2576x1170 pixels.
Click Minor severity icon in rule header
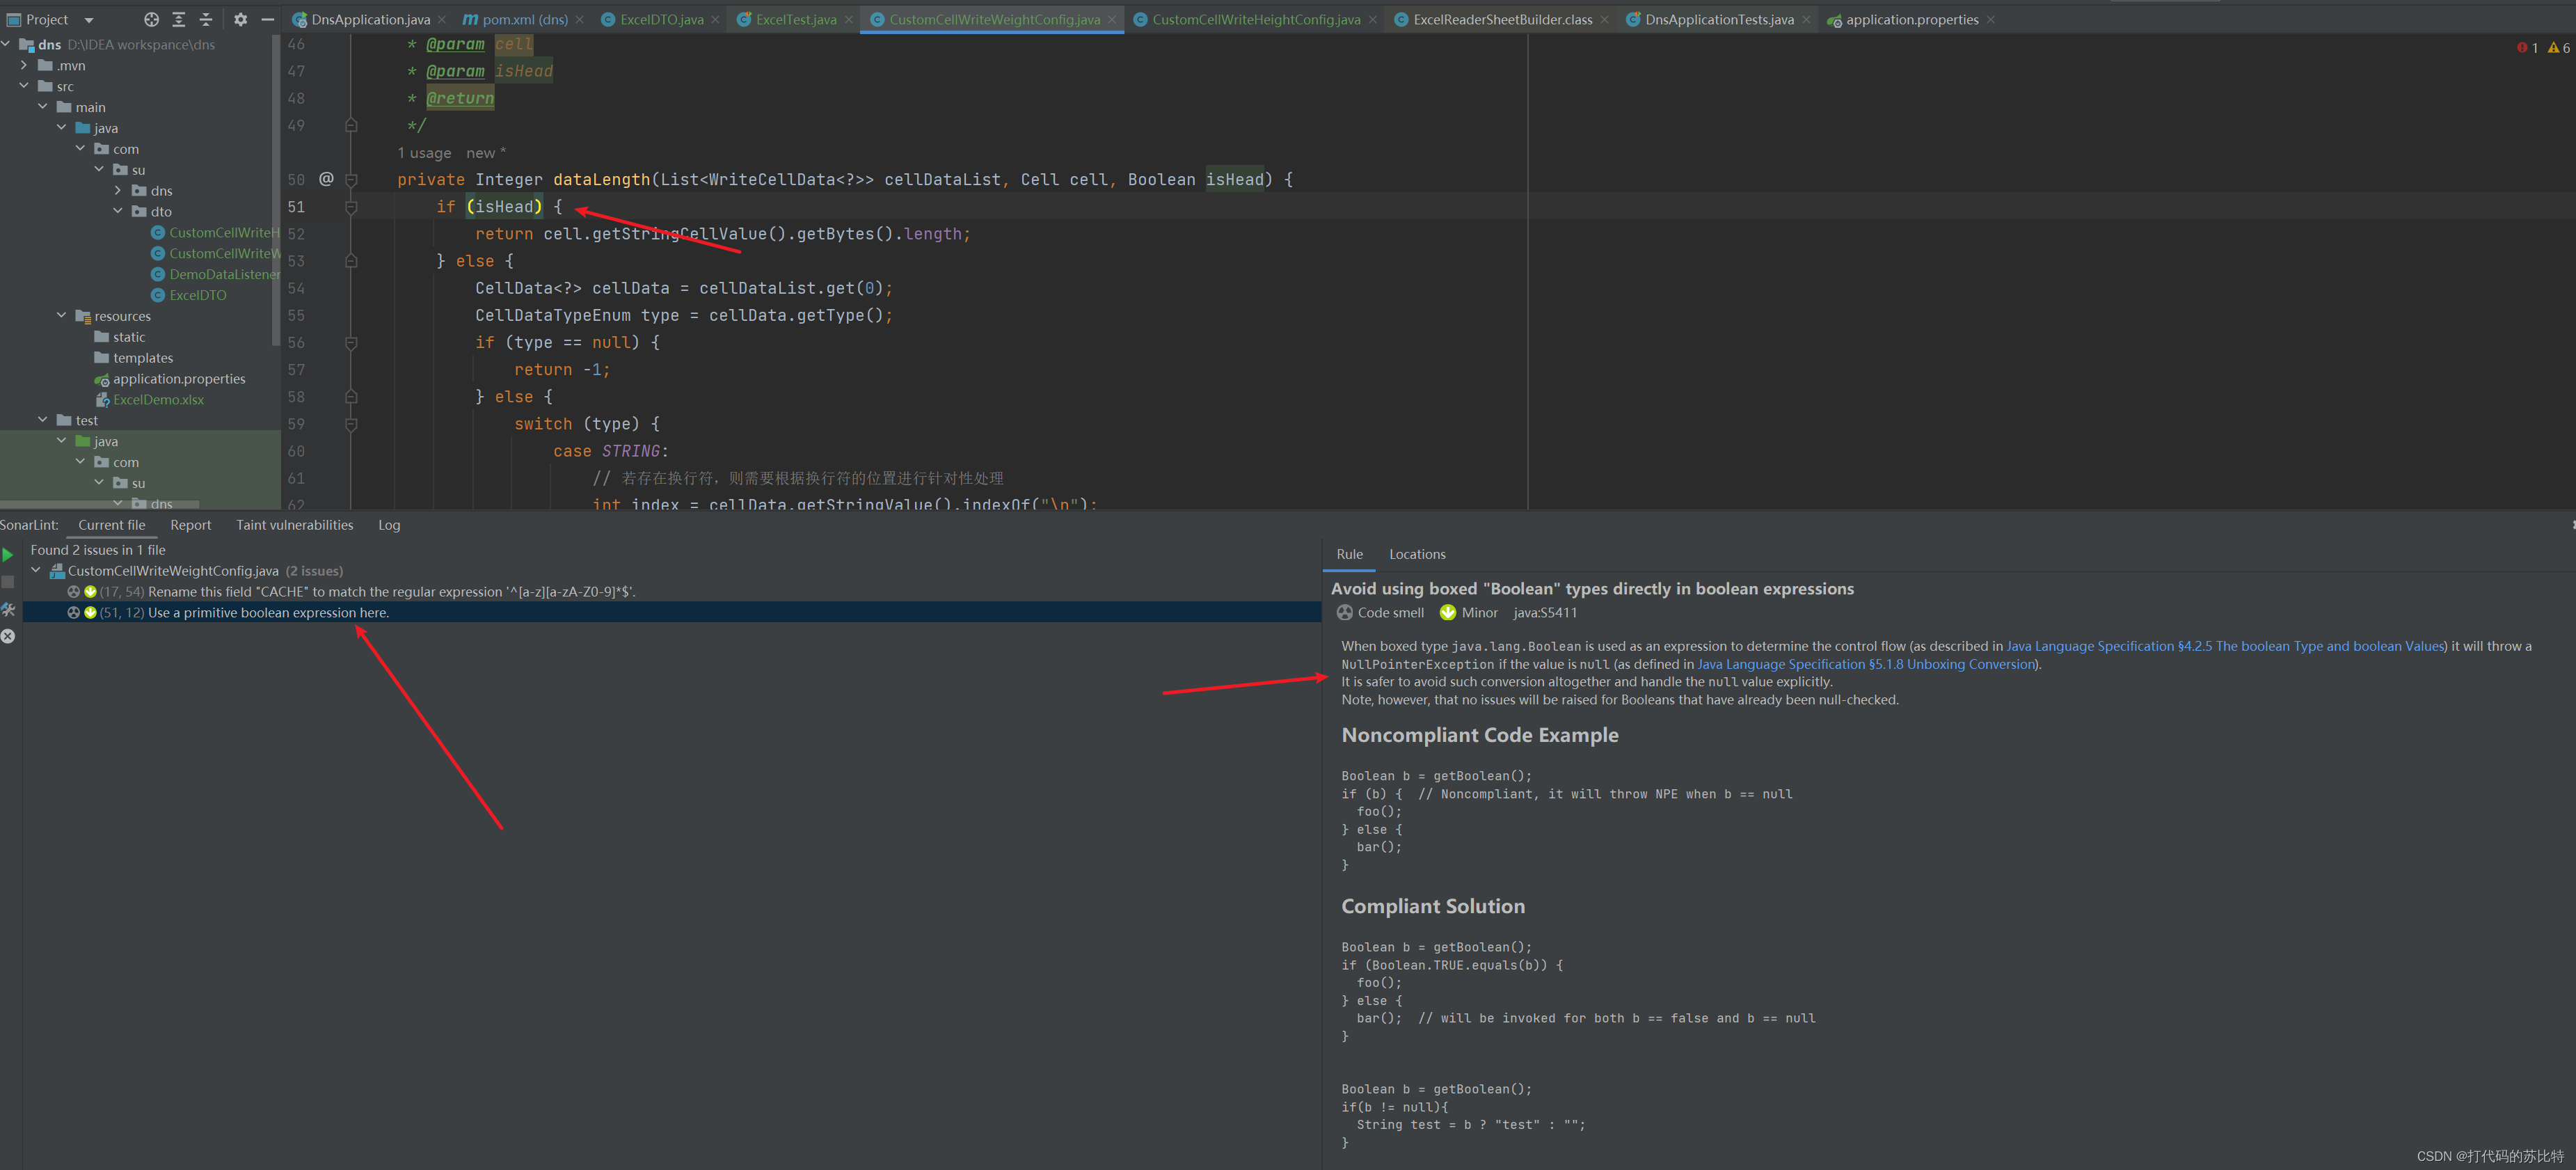(x=1447, y=613)
